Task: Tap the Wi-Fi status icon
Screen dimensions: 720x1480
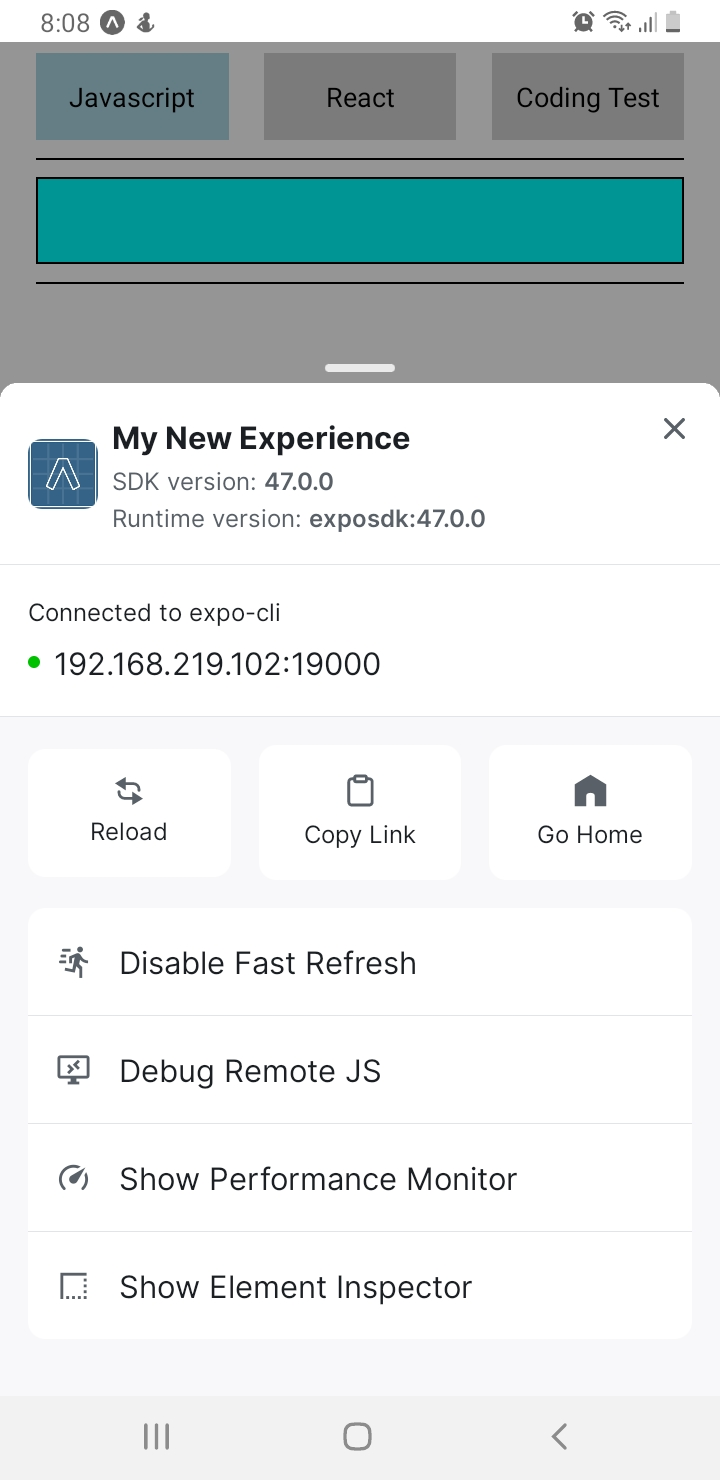Action: click(x=616, y=22)
